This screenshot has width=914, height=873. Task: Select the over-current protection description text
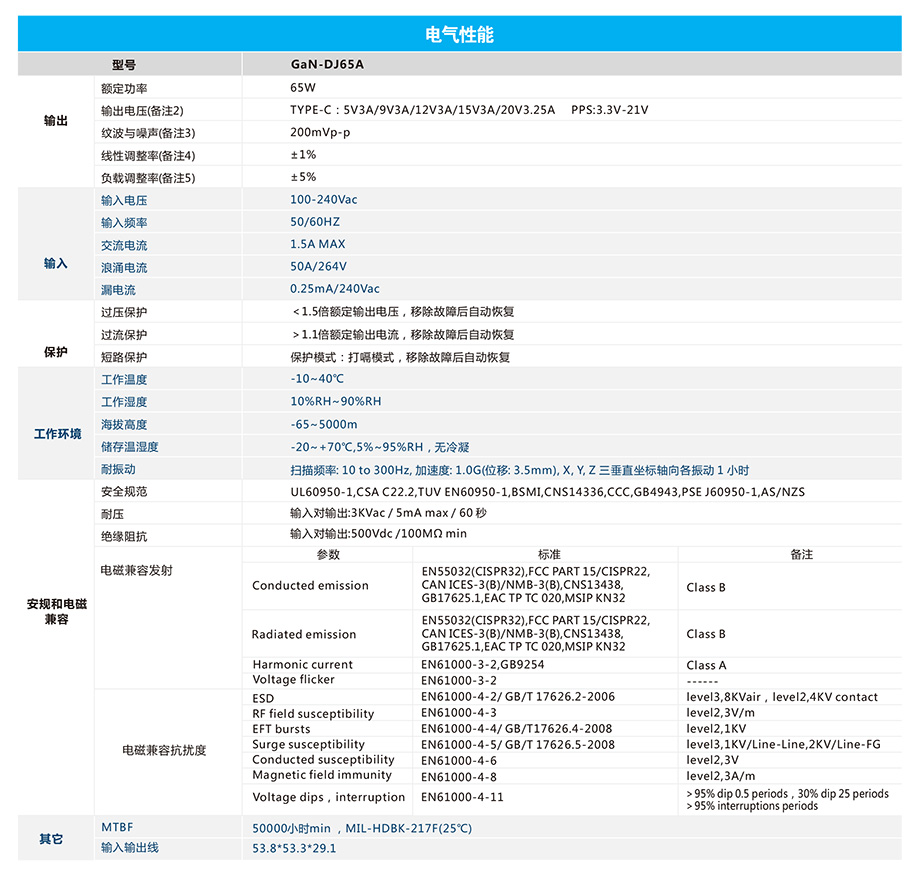[403, 335]
